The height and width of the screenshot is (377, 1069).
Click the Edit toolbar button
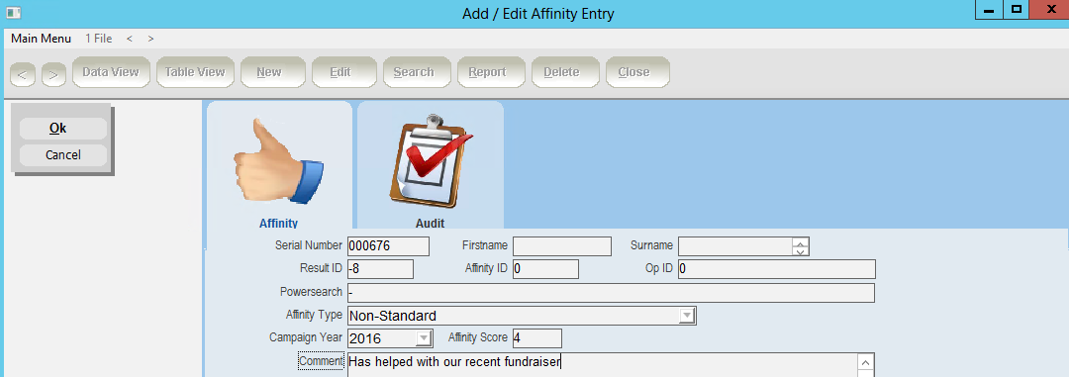(344, 72)
